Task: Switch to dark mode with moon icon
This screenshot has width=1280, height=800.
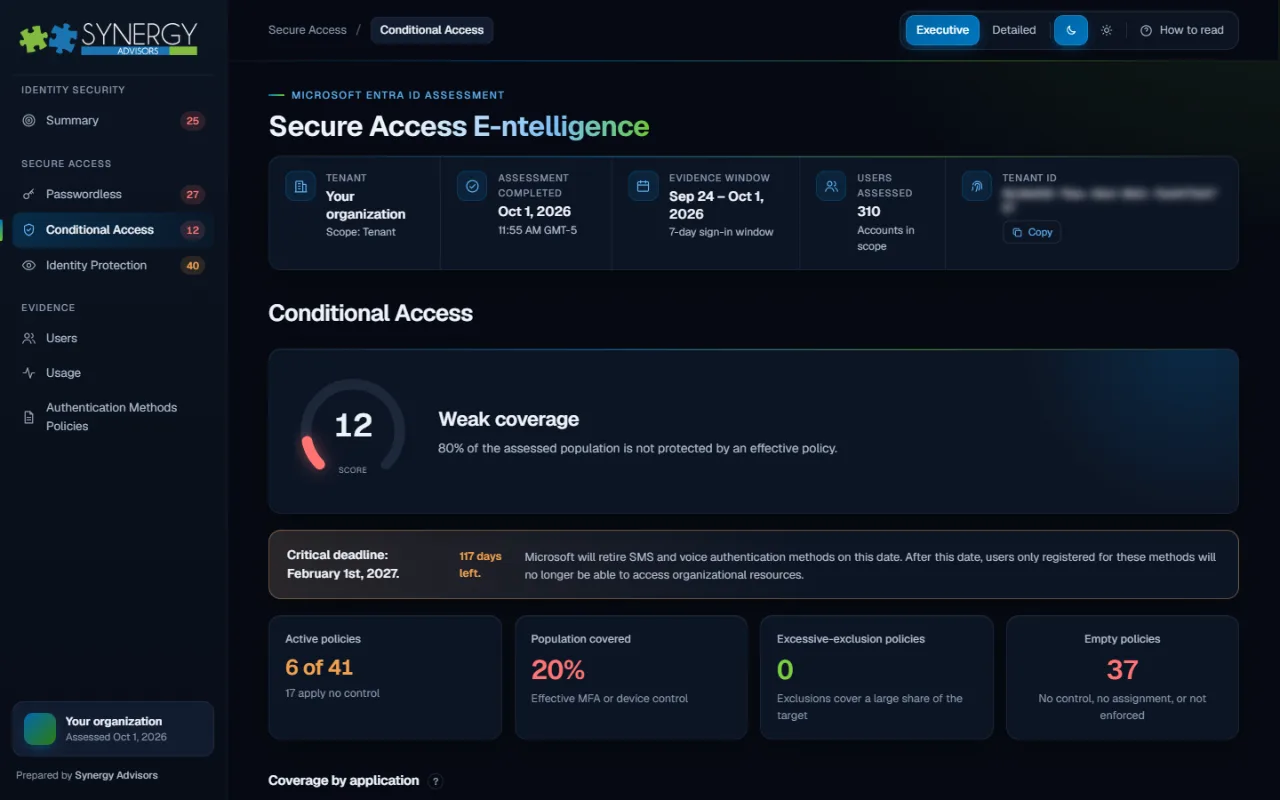Action: 1071,30
